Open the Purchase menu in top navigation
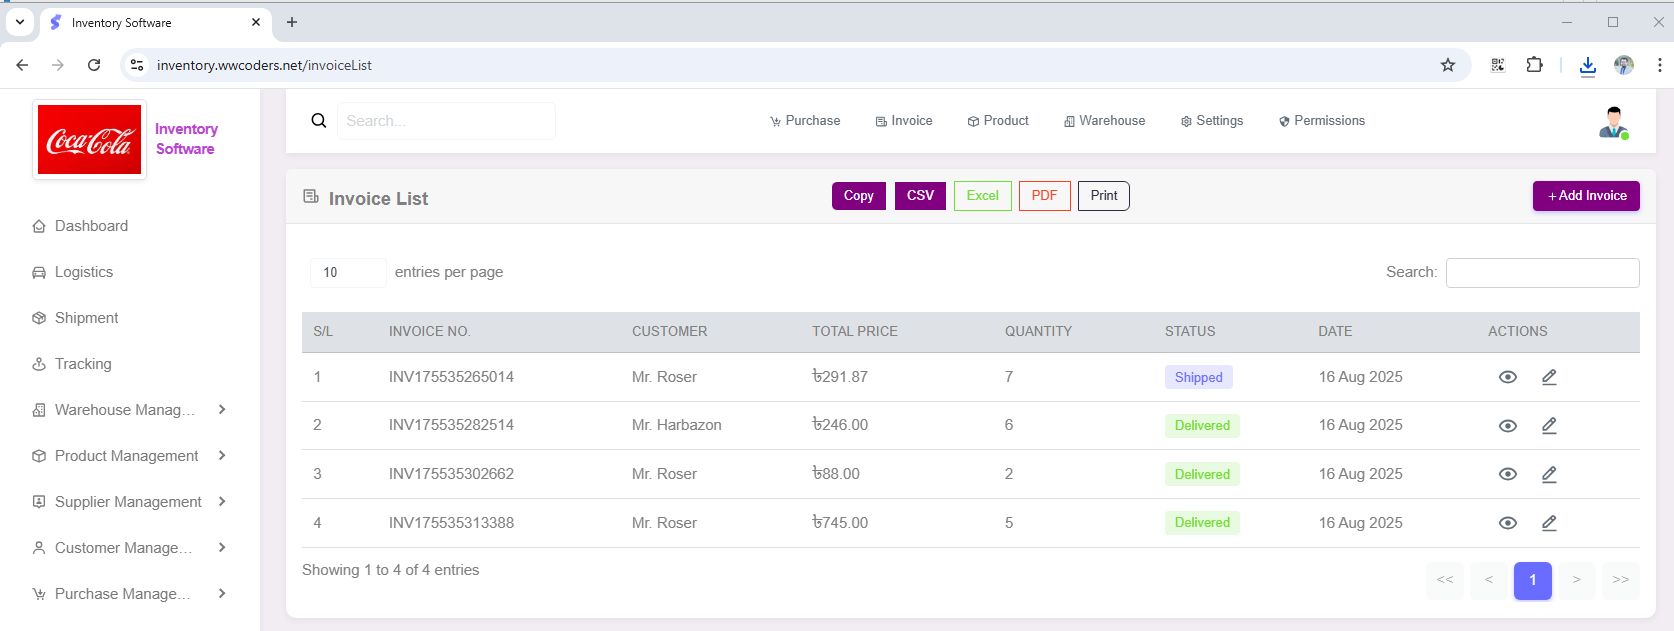The image size is (1674, 631). click(805, 121)
